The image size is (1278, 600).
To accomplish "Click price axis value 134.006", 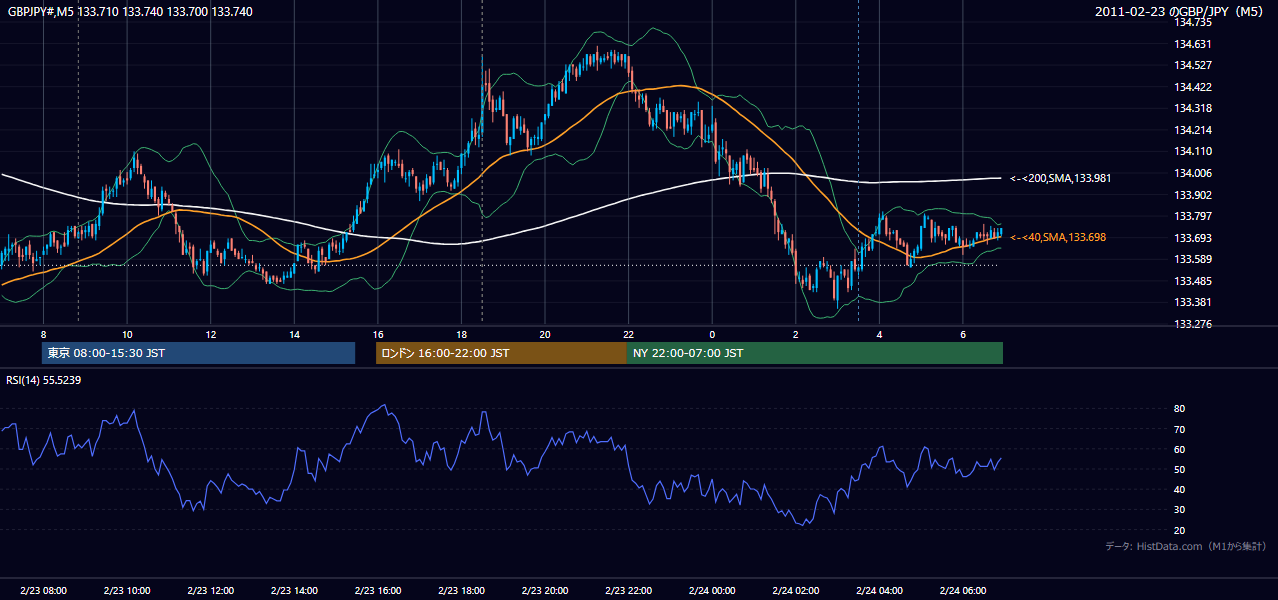I will click(x=1193, y=173).
